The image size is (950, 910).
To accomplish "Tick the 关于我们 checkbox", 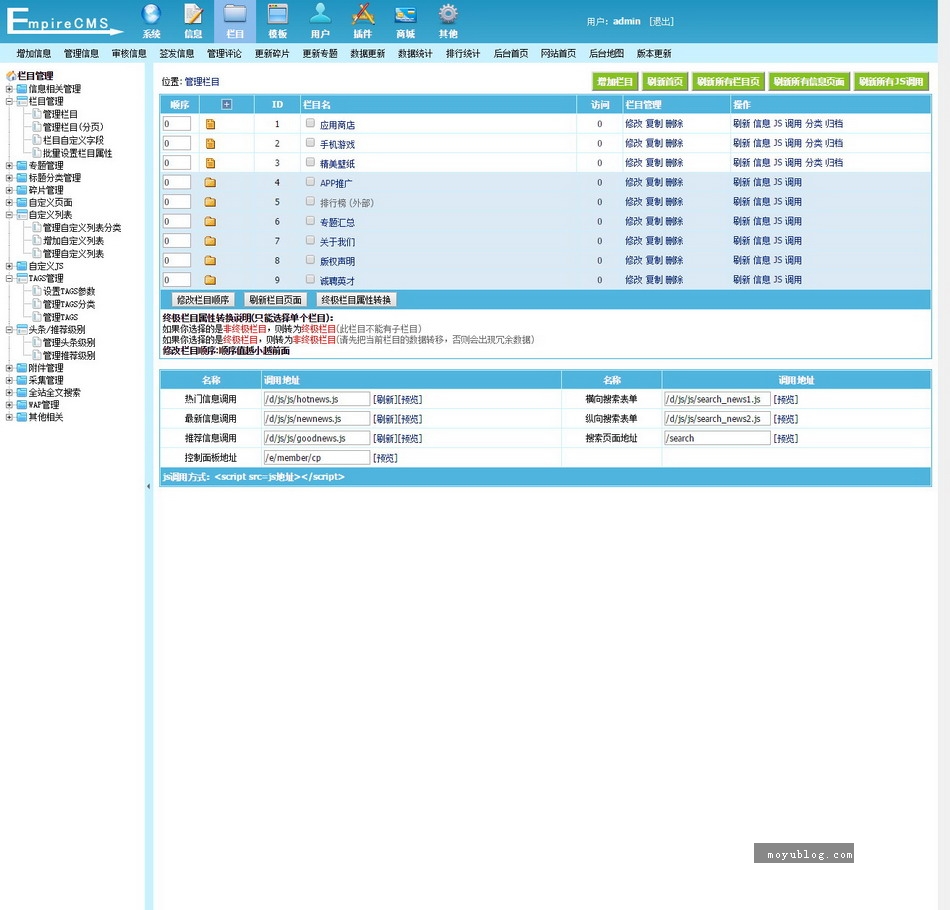I will pyautogui.click(x=310, y=240).
